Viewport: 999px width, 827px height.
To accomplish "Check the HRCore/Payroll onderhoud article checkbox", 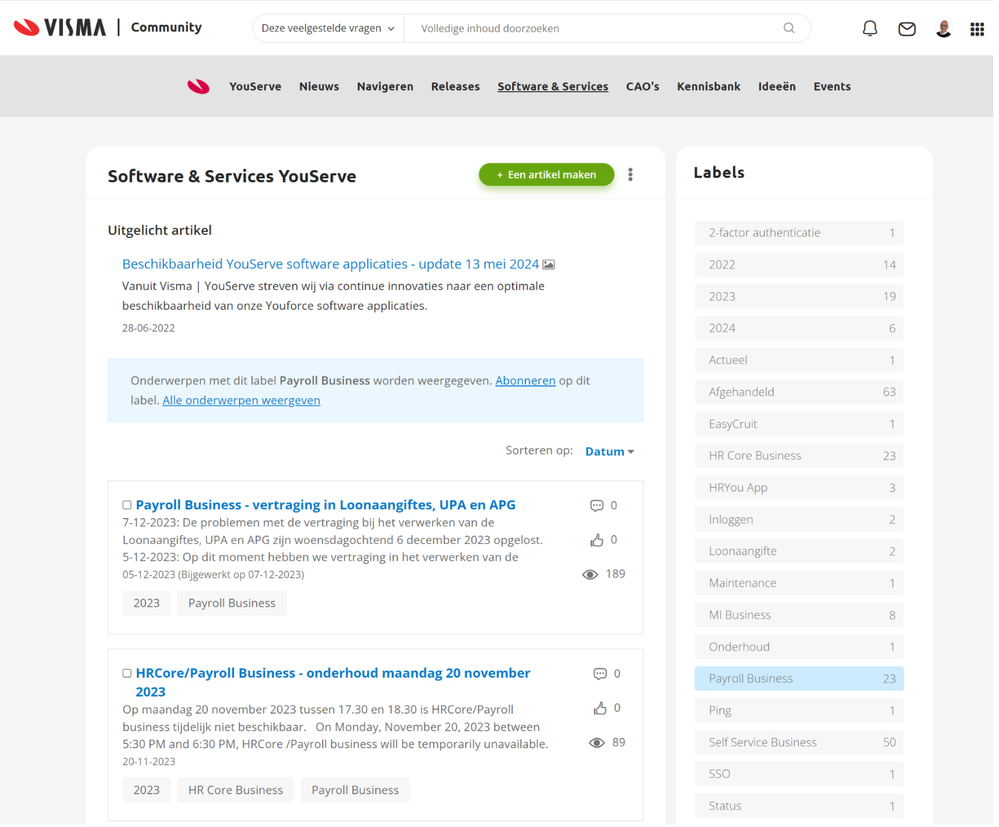I will [127, 674].
